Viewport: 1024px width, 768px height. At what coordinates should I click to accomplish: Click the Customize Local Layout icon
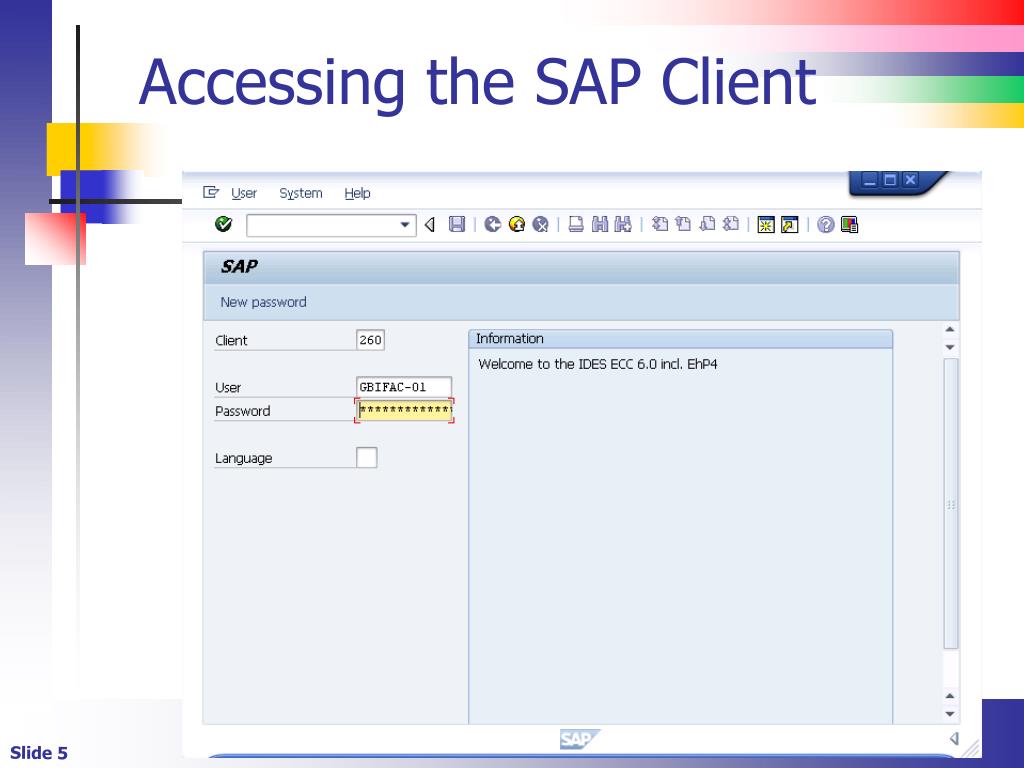(850, 225)
